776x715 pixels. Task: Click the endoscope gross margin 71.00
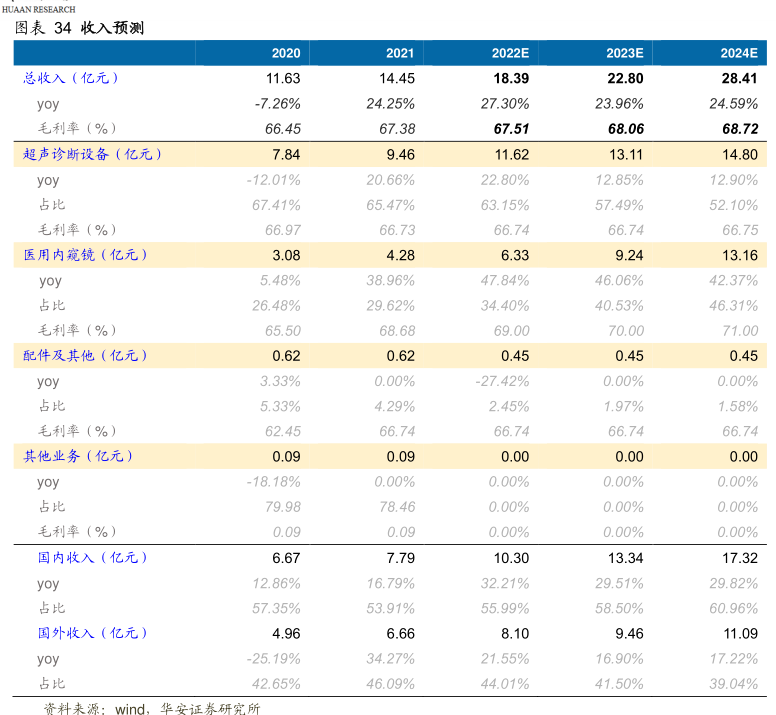[x=740, y=331]
